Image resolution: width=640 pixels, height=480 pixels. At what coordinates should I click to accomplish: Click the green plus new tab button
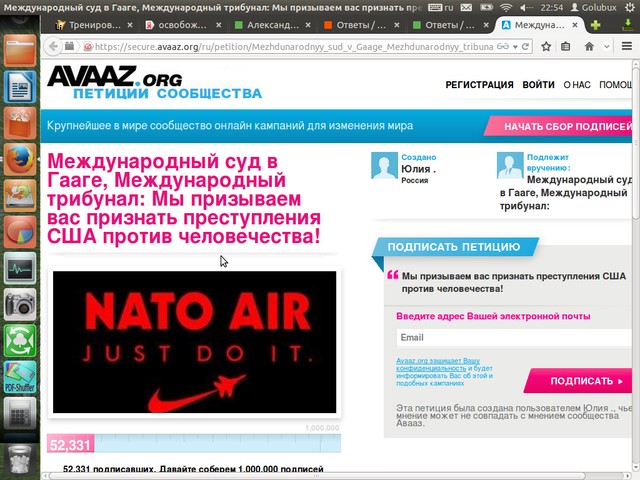[x=596, y=25]
